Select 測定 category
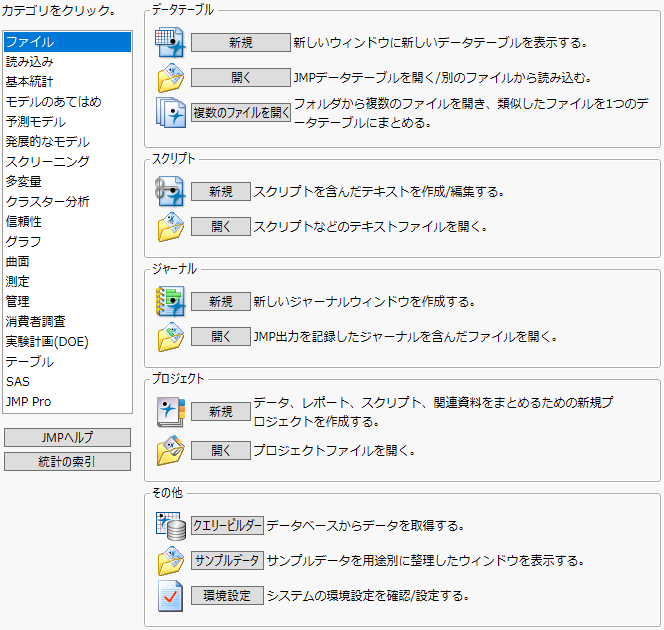Image resolution: width=664 pixels, height=630 pixels. [67, 282]
